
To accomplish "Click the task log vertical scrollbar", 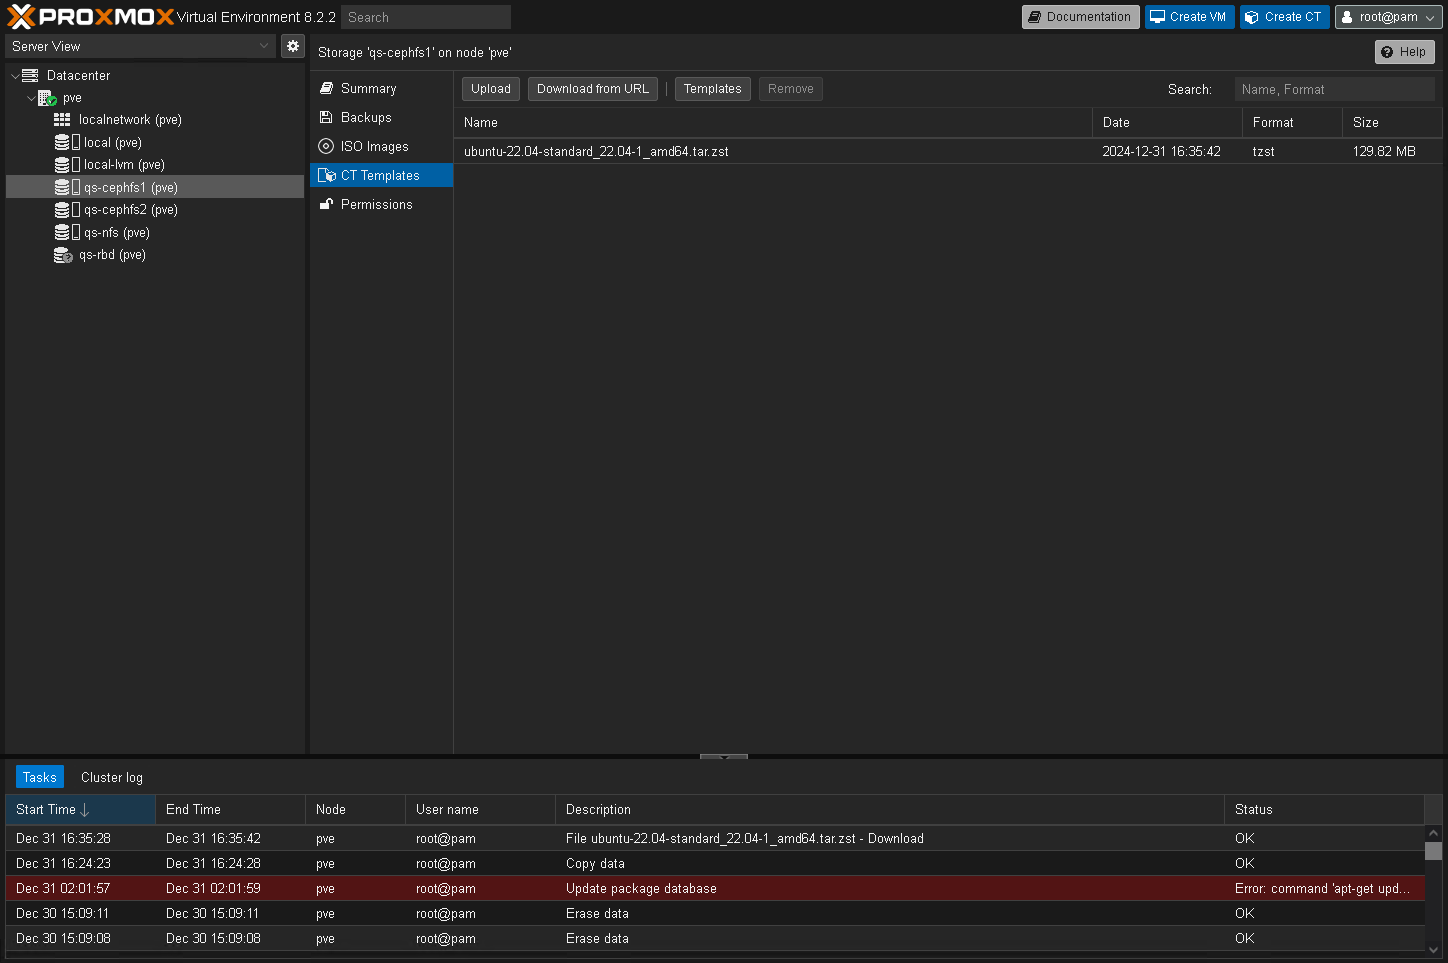I will (x=1433, y=852).
